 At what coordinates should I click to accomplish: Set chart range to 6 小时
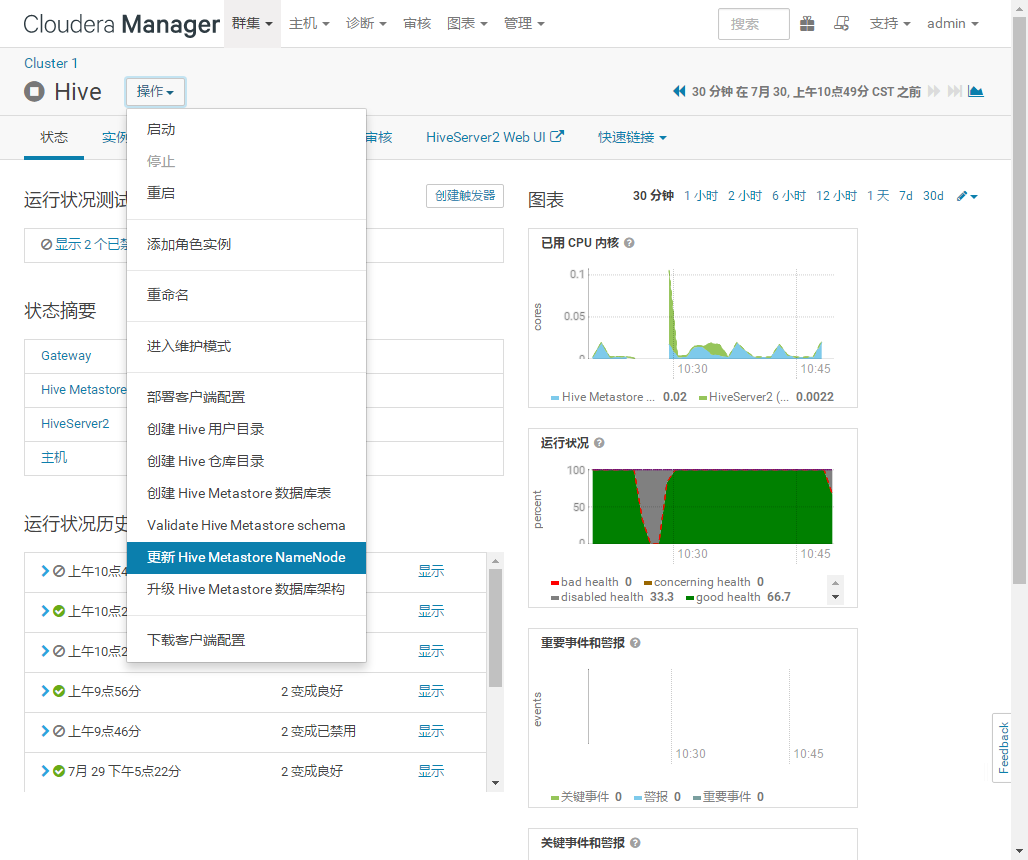789,196
